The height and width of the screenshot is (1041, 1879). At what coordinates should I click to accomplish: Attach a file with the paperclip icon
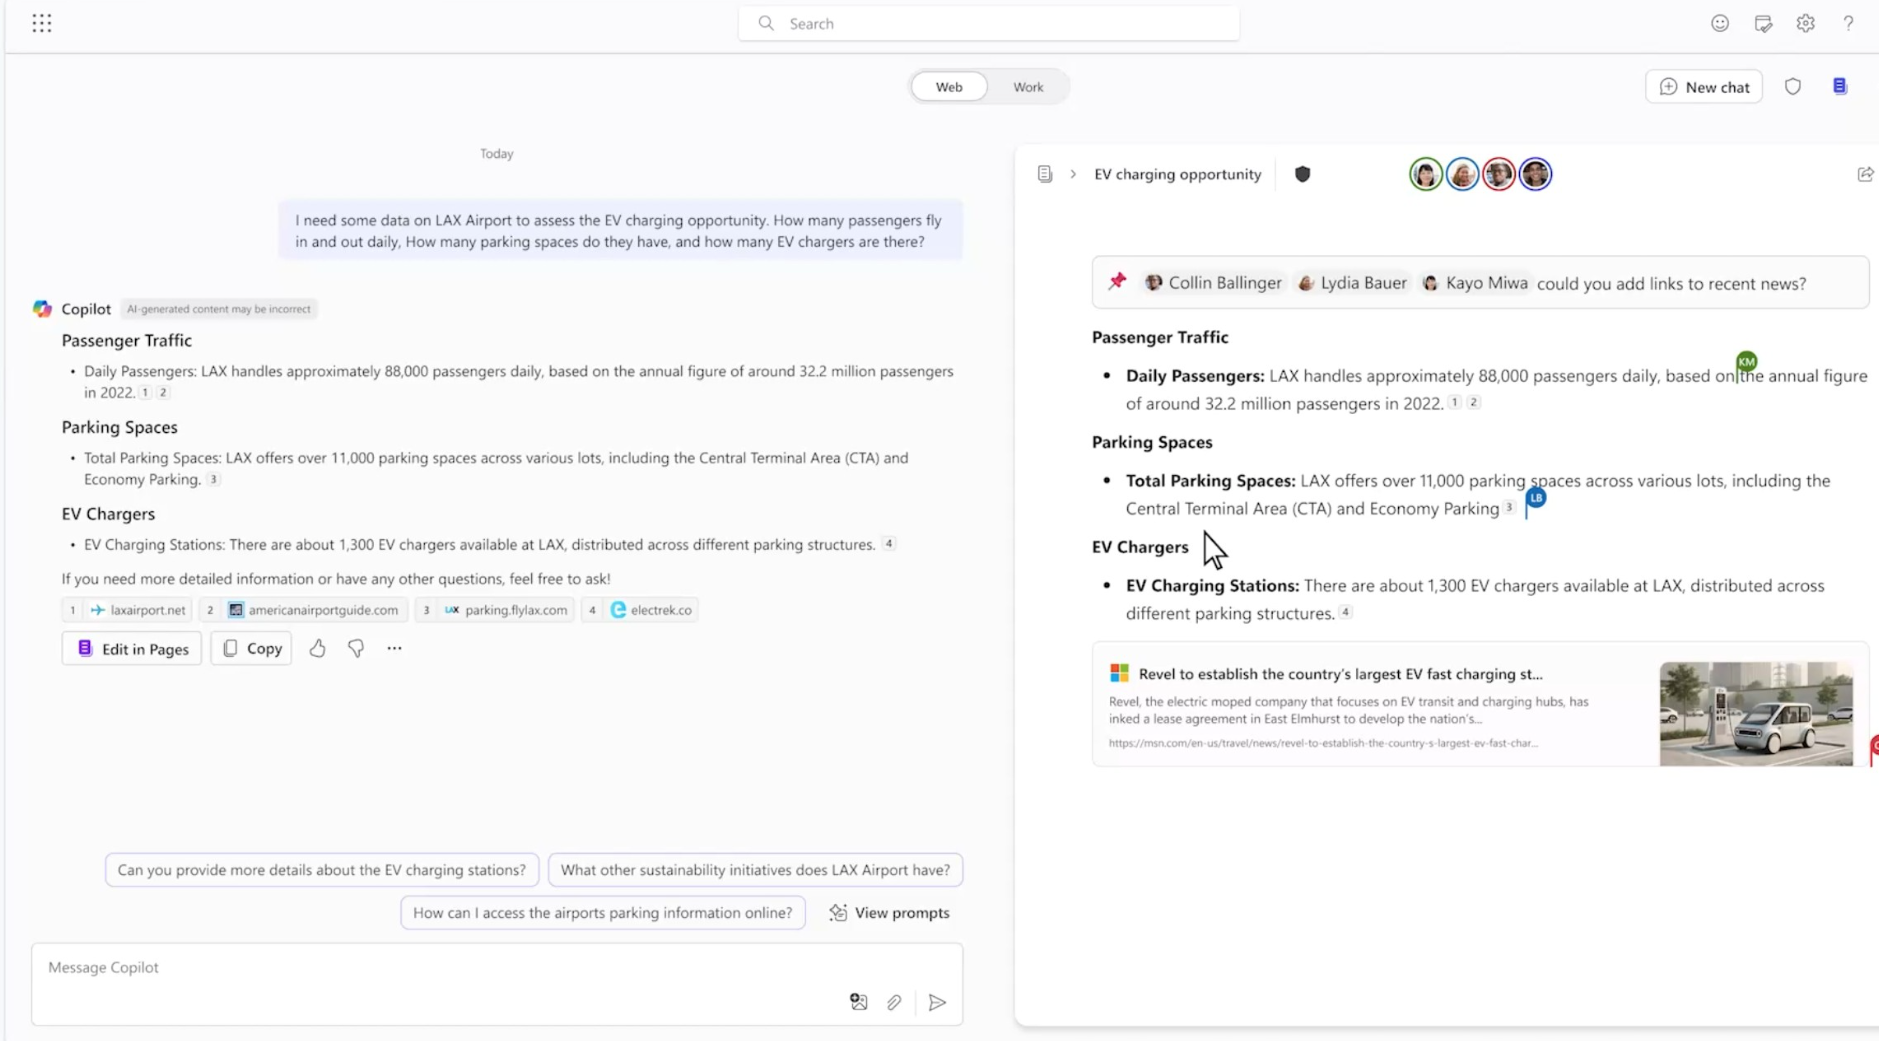tap(895, 1002)
